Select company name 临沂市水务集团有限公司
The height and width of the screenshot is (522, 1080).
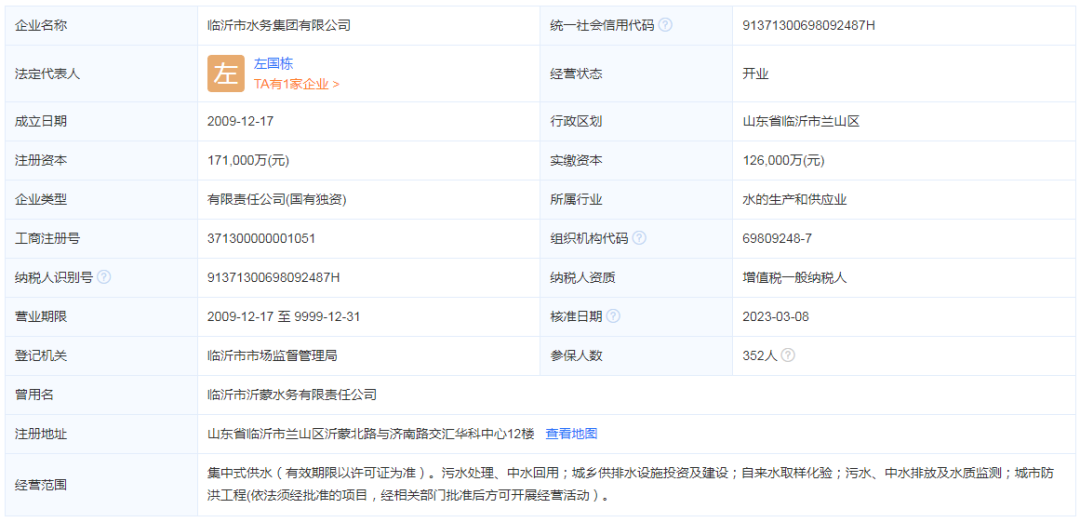click(279, 26)
